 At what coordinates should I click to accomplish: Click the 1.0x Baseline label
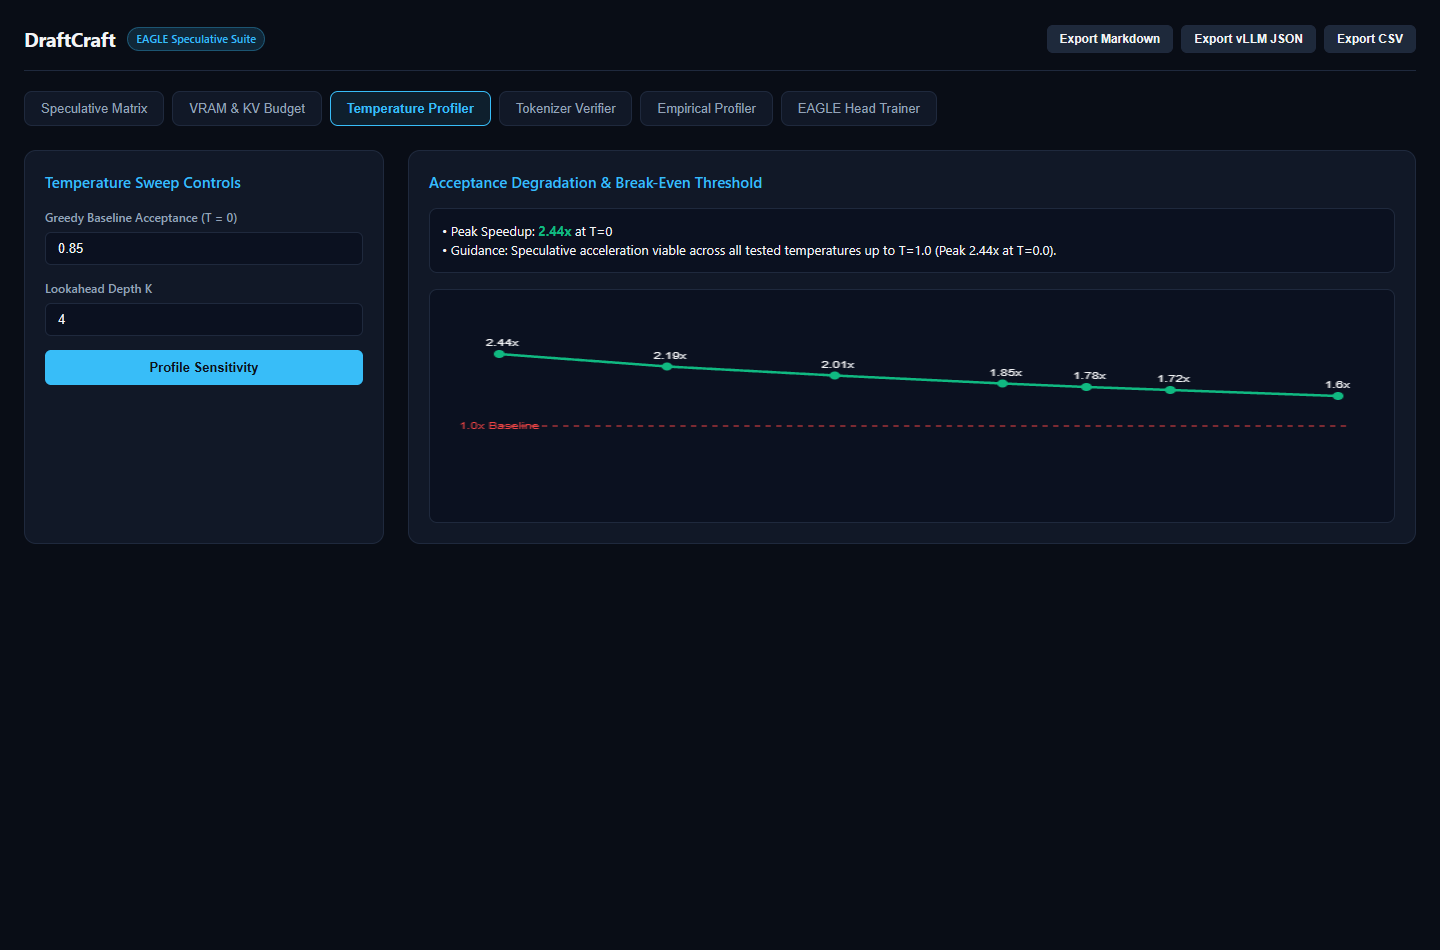499,426
